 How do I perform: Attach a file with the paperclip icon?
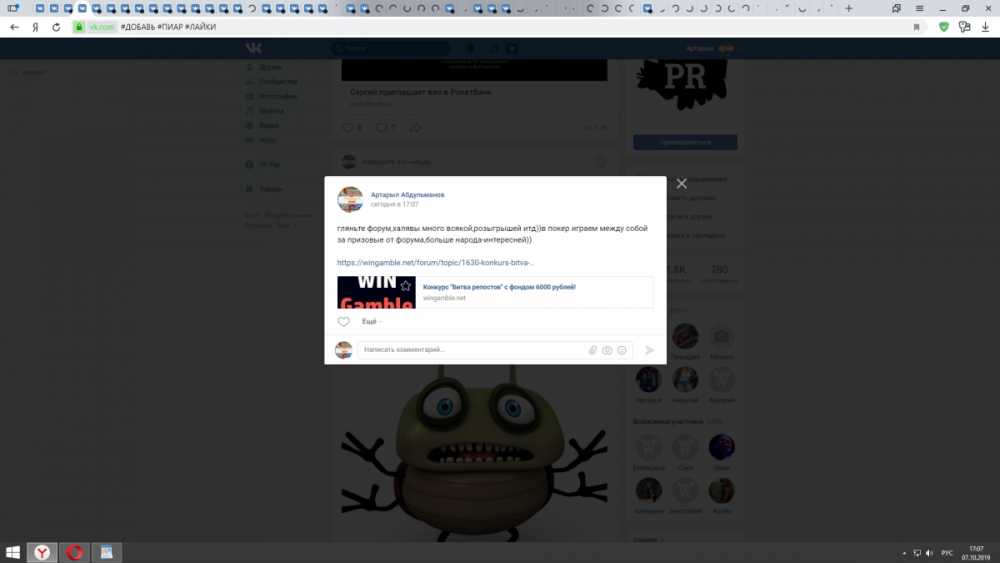(592, 350)
